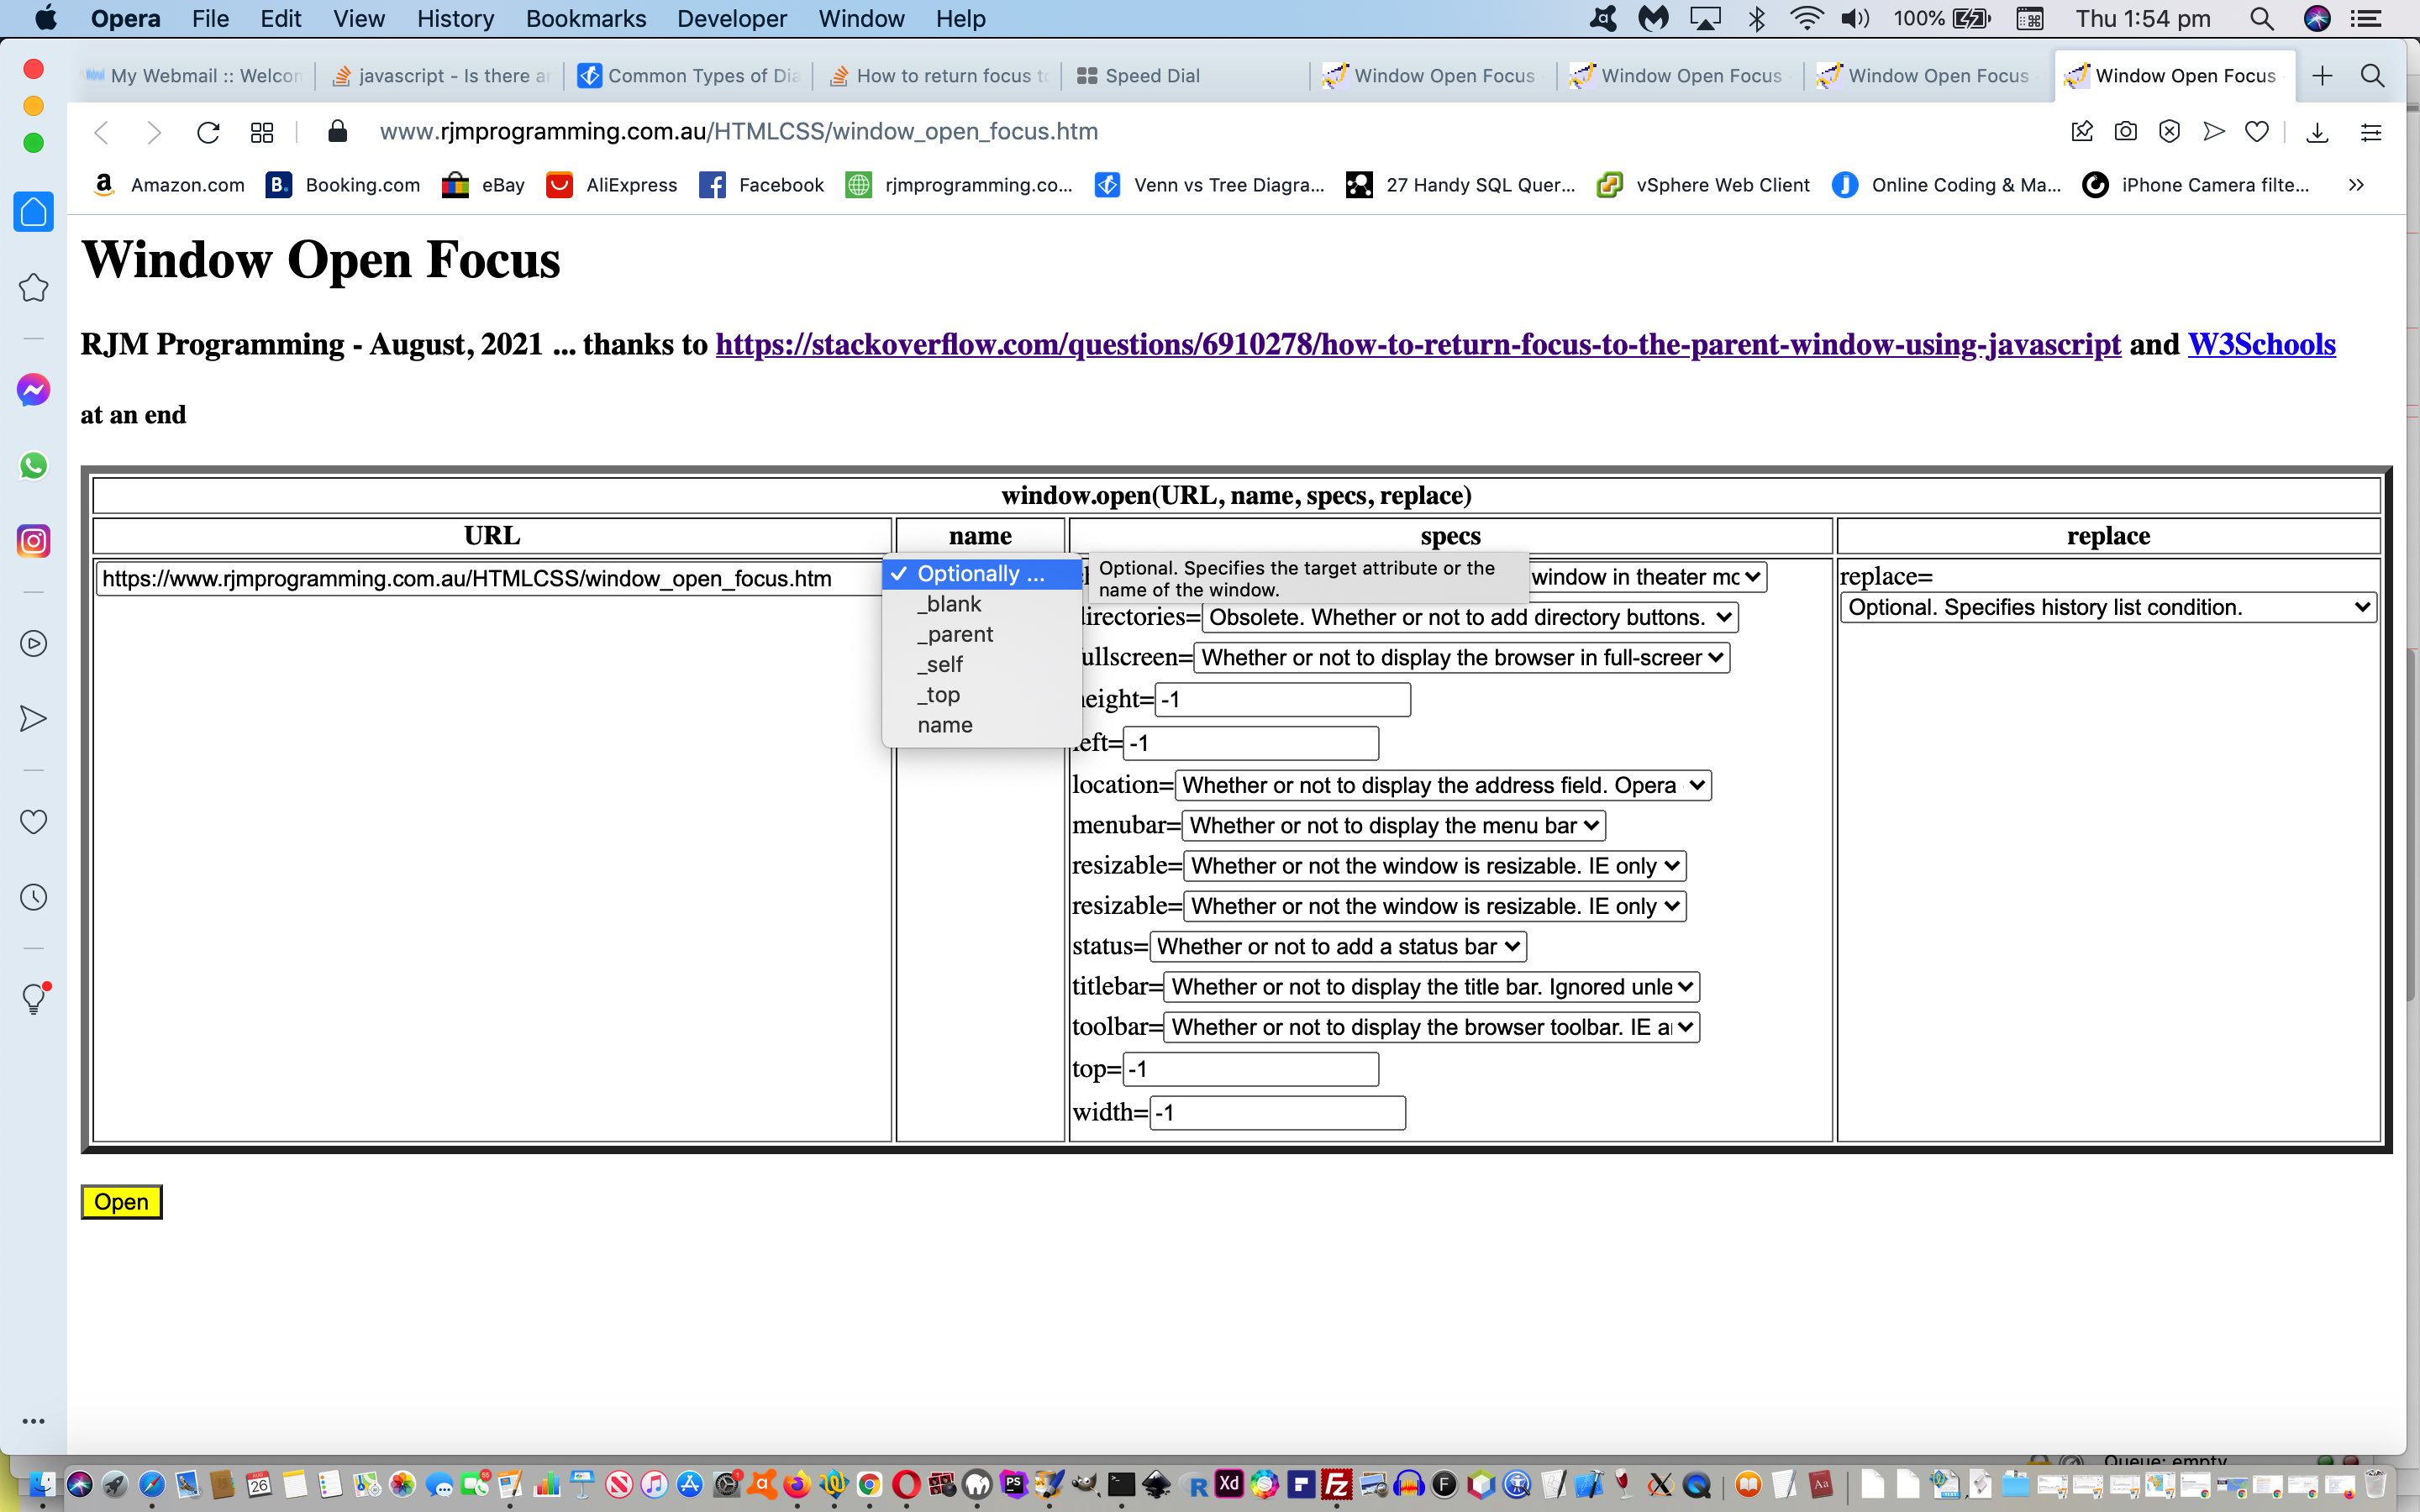The height and width of the screenshot is (1512, 2420).
Task: Open sidebar setup three-dots menu
Action: 33,1421
